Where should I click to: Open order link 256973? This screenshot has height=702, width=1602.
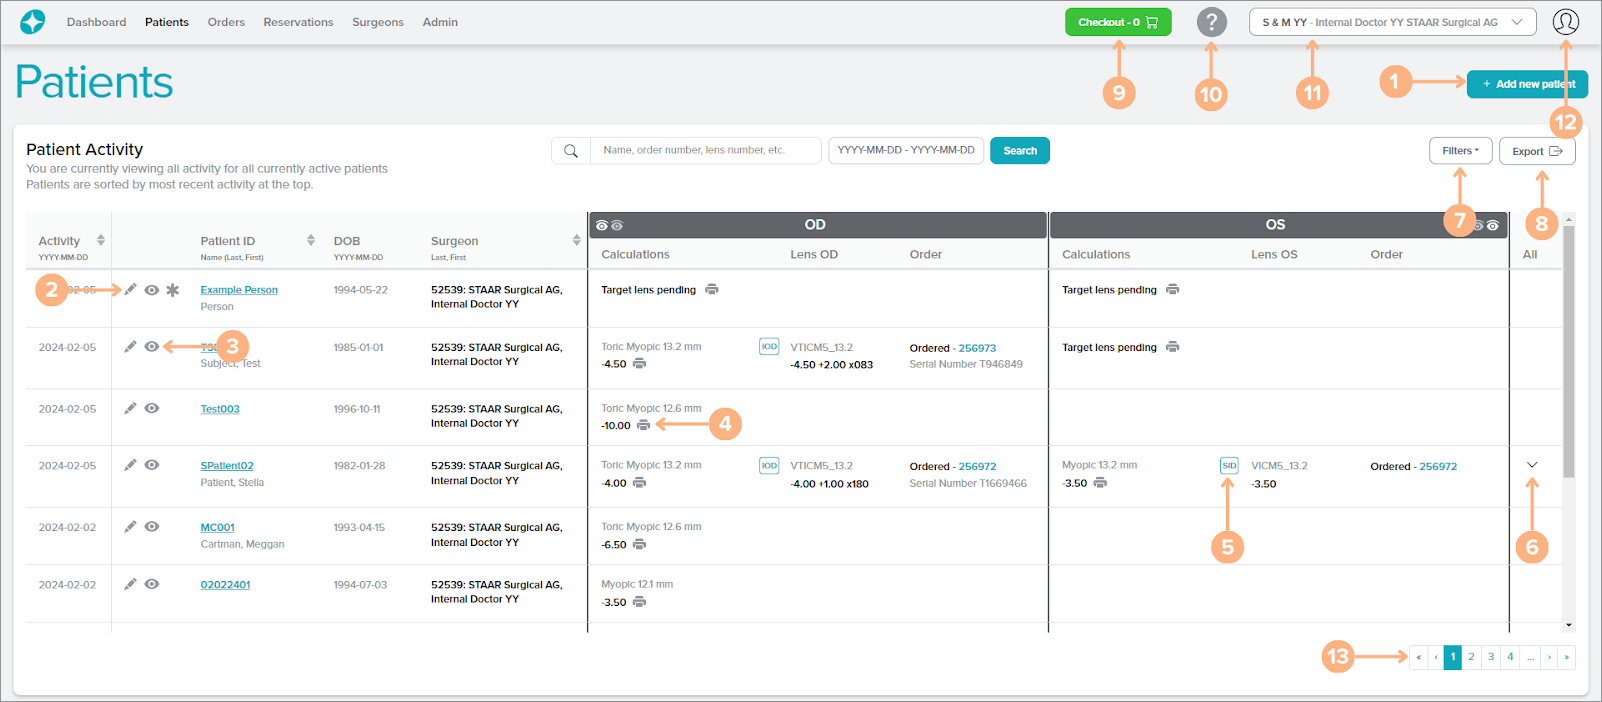[977, 348]
